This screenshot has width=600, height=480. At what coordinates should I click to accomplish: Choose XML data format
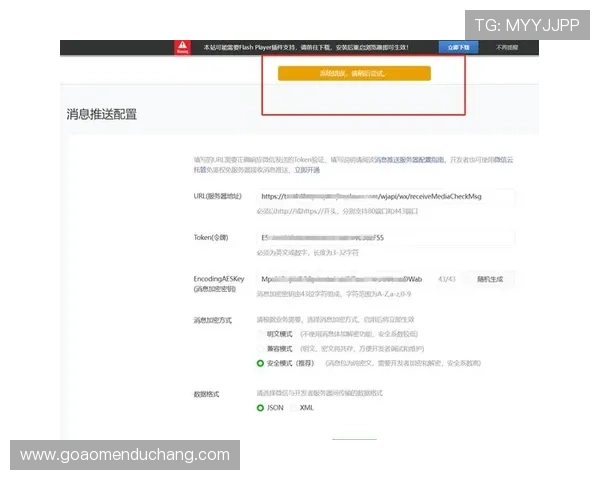pos(294,408)
